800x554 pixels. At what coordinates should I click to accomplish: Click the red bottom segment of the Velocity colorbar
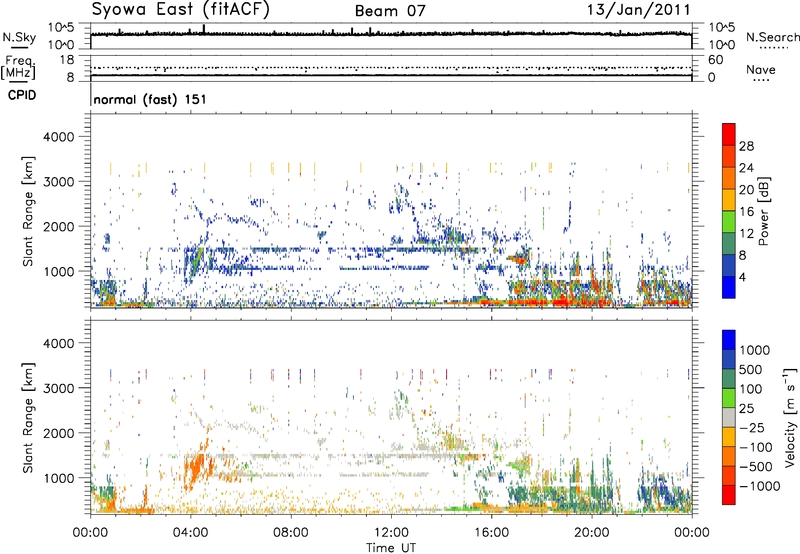[x=729, y=495]
